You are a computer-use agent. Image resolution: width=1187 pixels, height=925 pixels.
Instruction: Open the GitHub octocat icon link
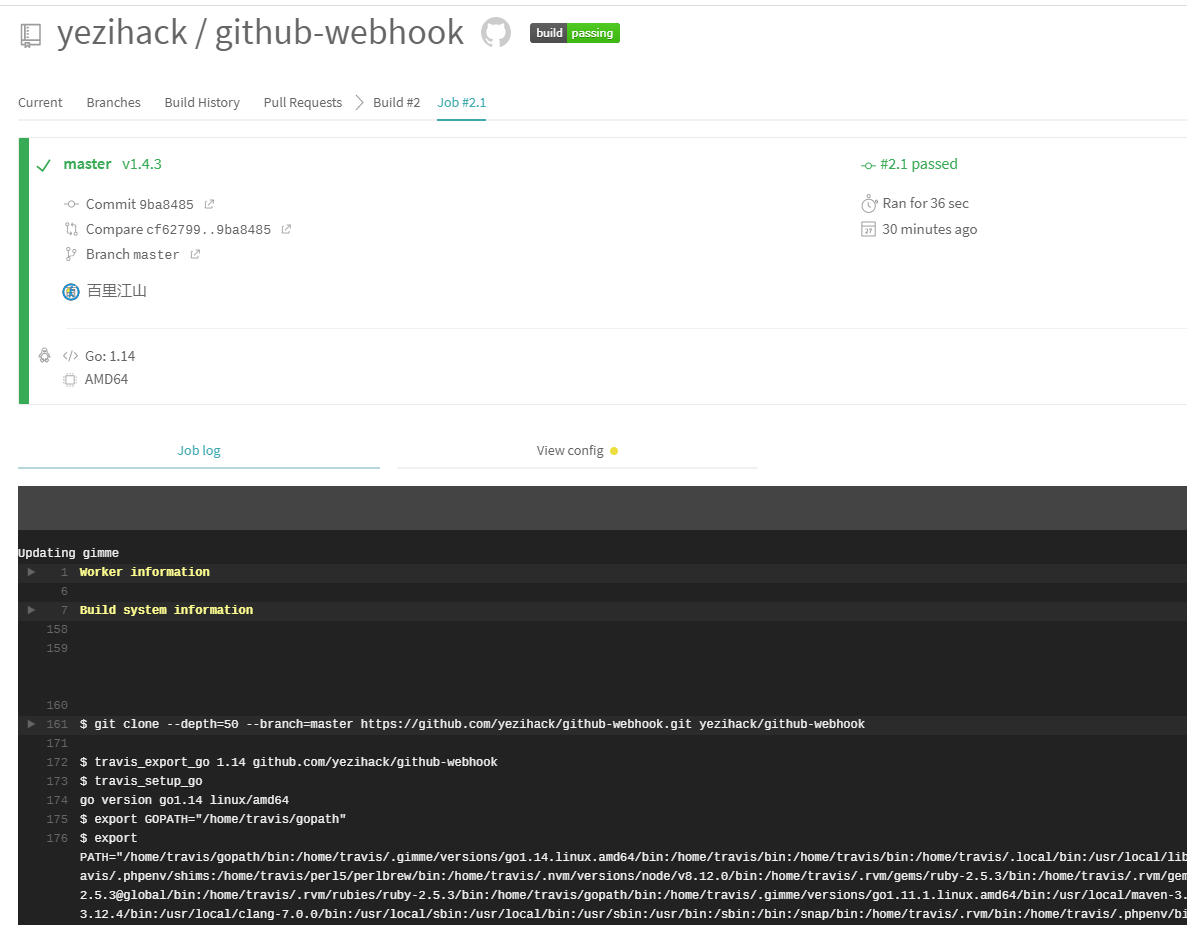tap(496, 33)
